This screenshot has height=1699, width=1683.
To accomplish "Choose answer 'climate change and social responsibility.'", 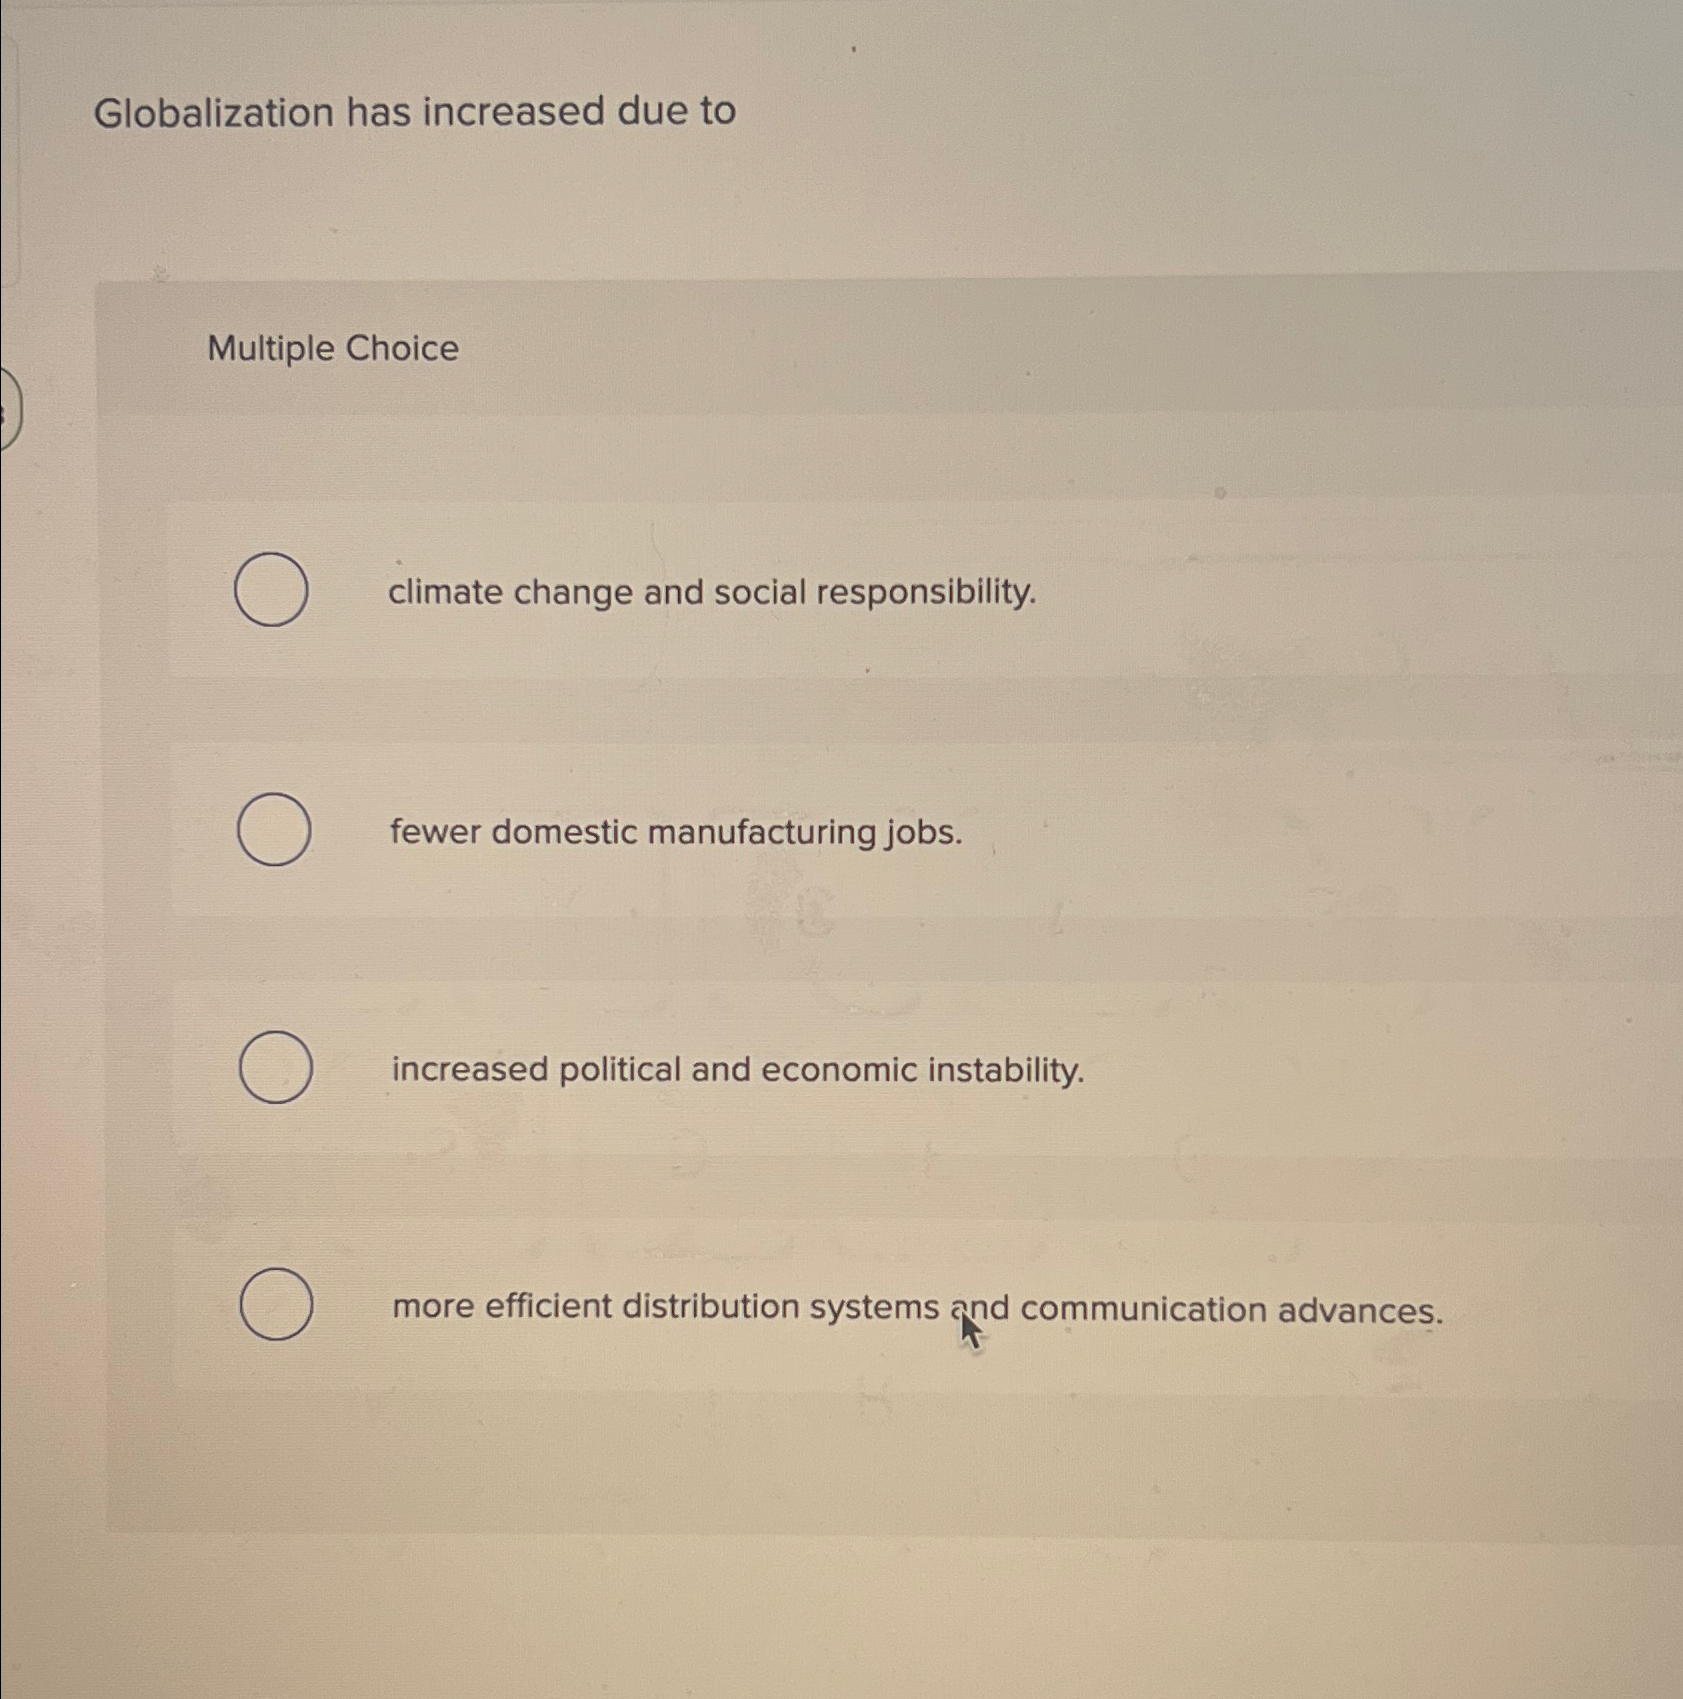I will [x=713, y=592].
